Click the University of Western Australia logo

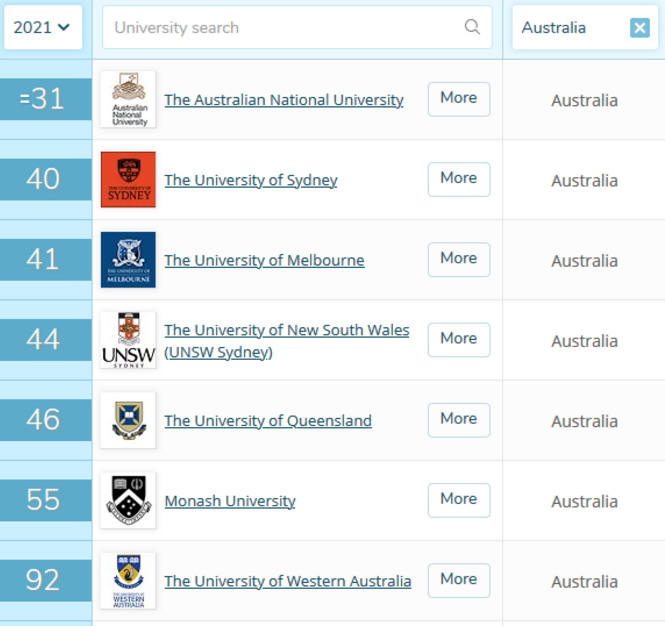pyautogui.click(x=128, y=580)
